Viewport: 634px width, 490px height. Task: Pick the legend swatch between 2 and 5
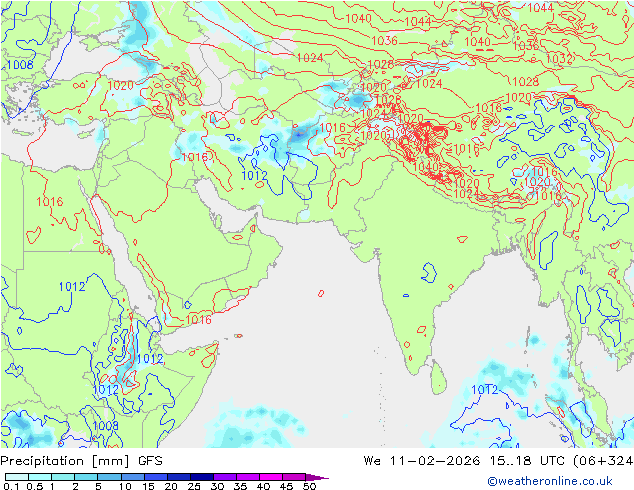coord(86,477)
